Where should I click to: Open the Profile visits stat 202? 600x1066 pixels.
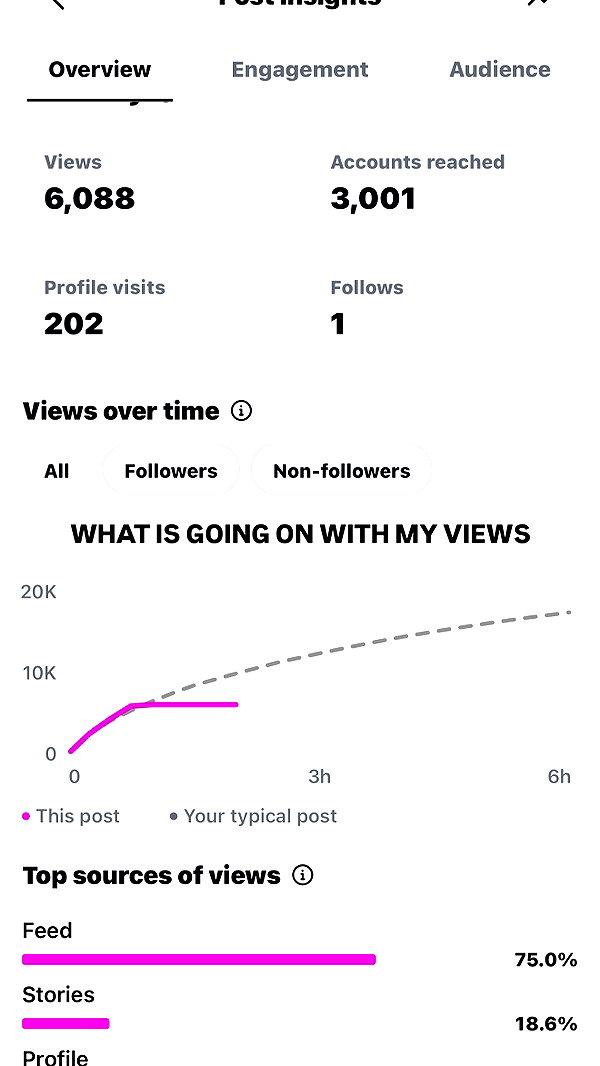click(x=73, y=324)
